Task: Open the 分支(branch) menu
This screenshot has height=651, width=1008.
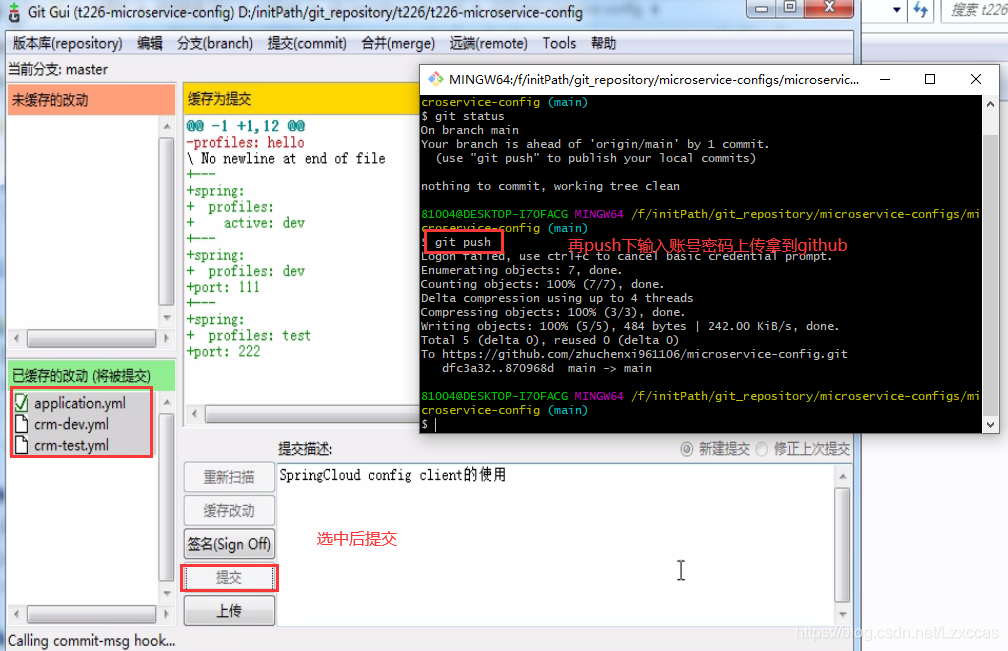Action: [214, 43]
